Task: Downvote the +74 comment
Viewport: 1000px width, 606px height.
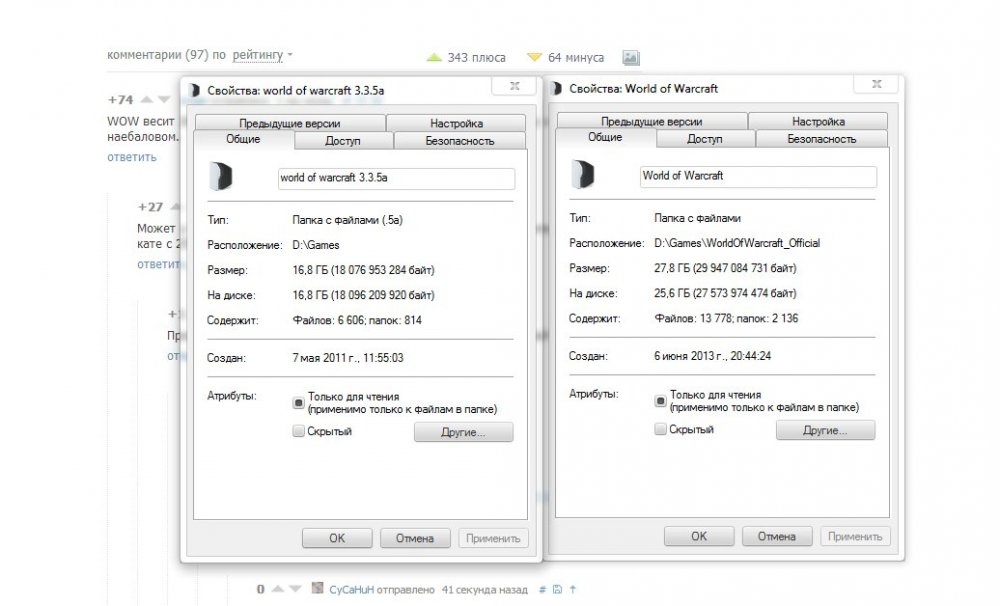Action: pyautogui.click(x=164, y=100)
